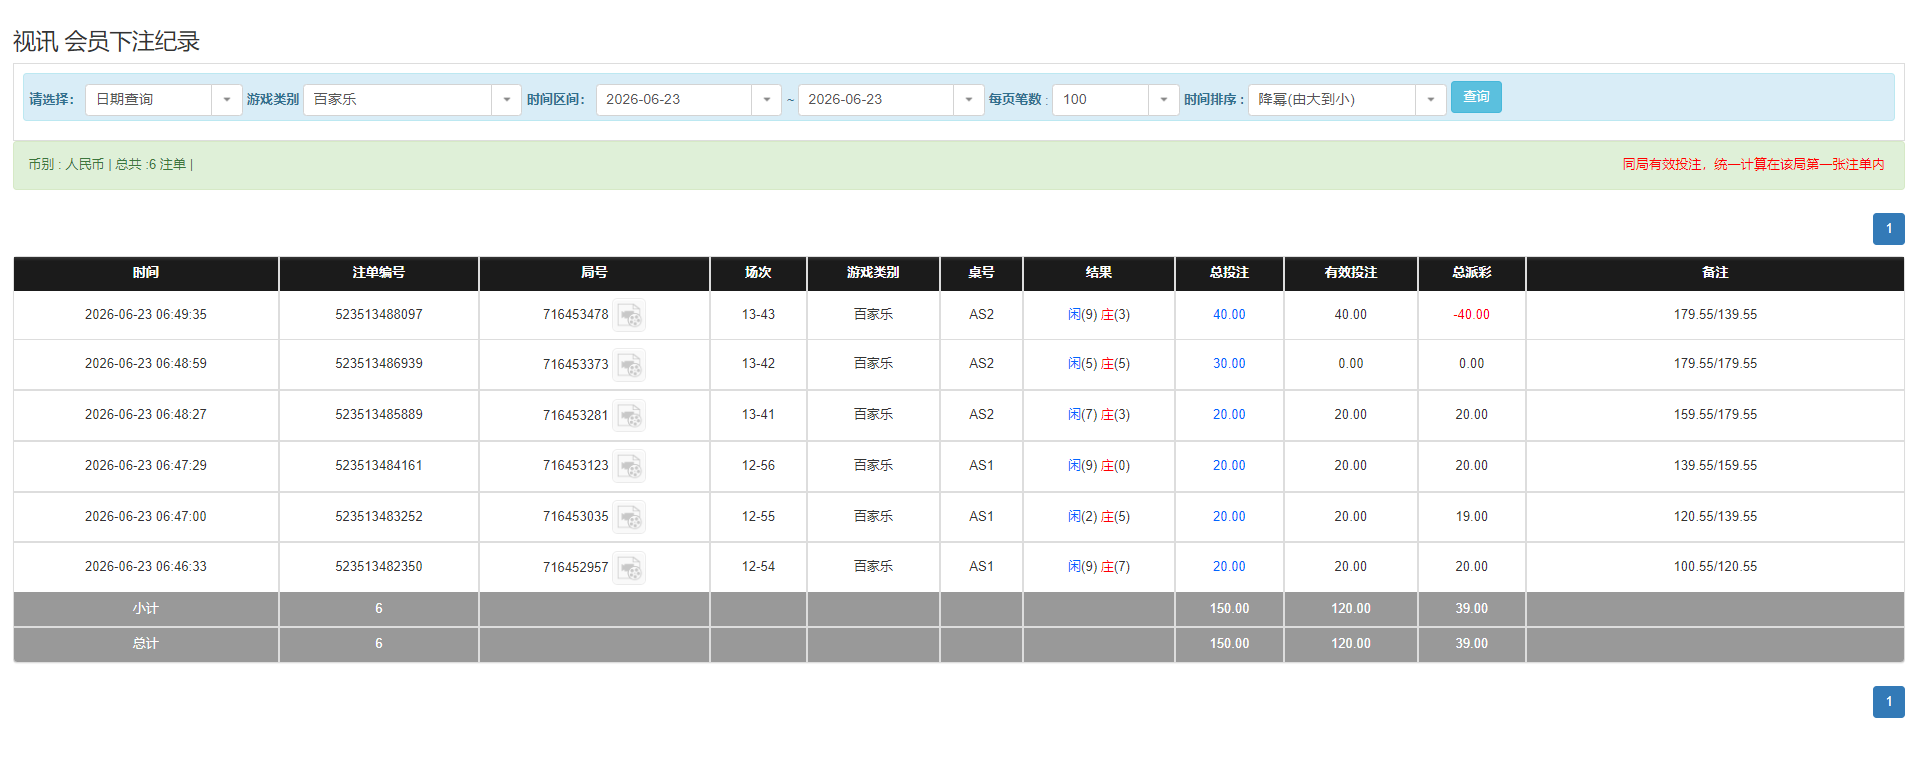
Task: Click the 注单编号 column header
Action: click(x=379, y=273)
